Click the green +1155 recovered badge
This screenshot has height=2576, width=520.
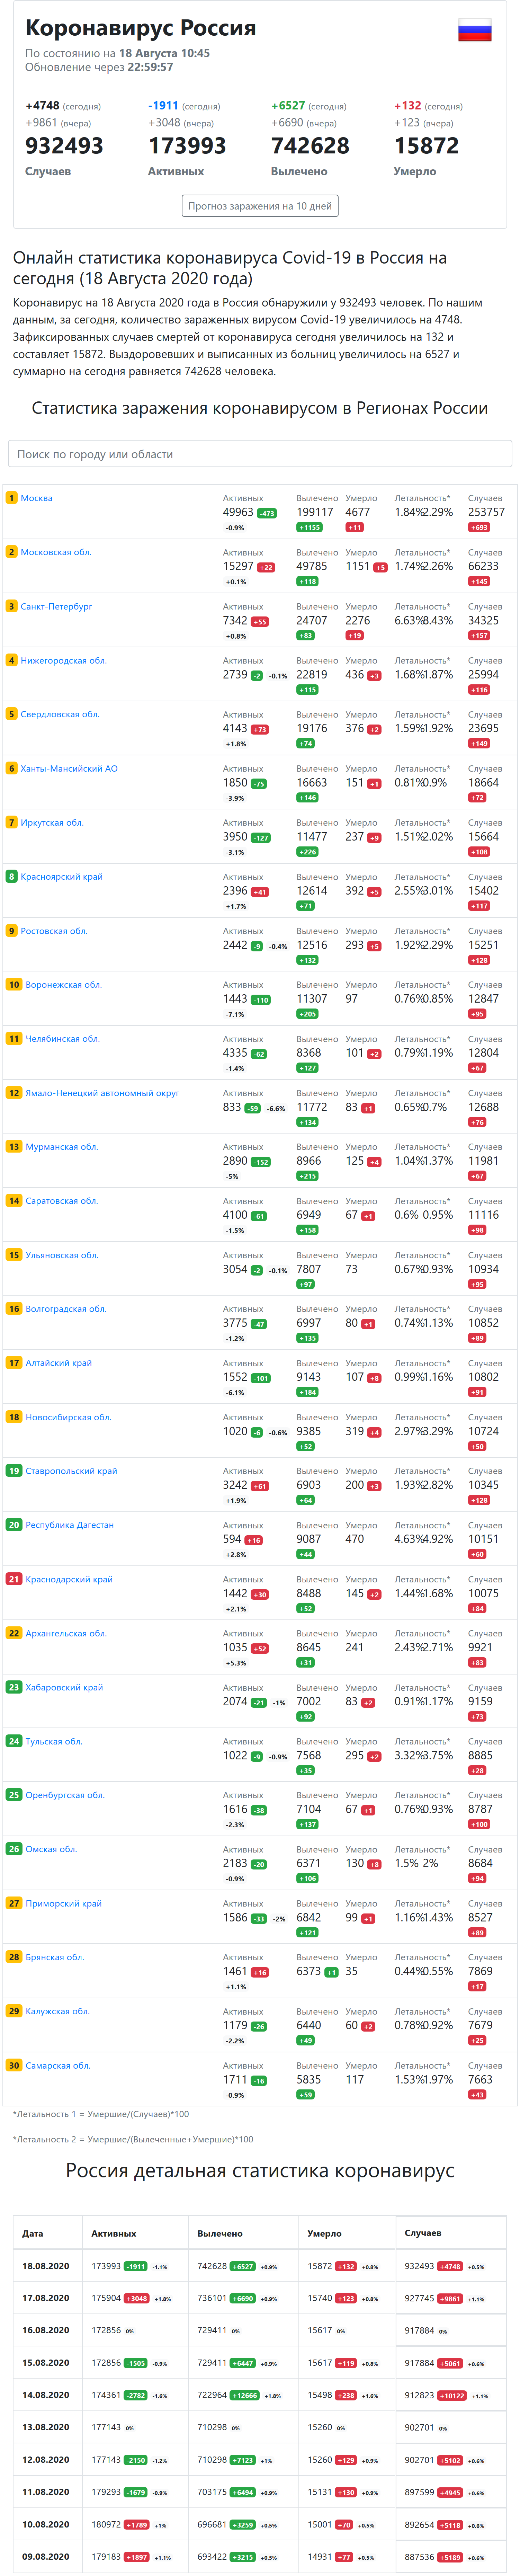click(309, 527)
